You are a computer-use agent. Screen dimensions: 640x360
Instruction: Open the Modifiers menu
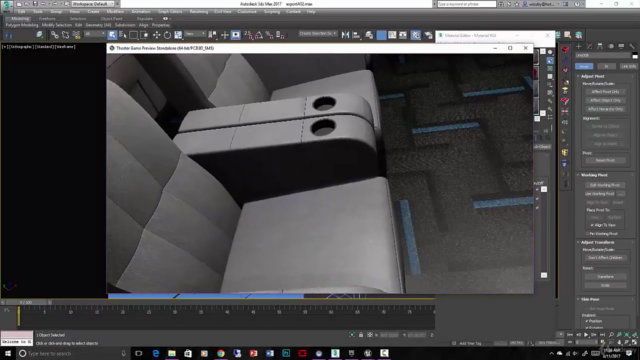(x=115, y=12)
